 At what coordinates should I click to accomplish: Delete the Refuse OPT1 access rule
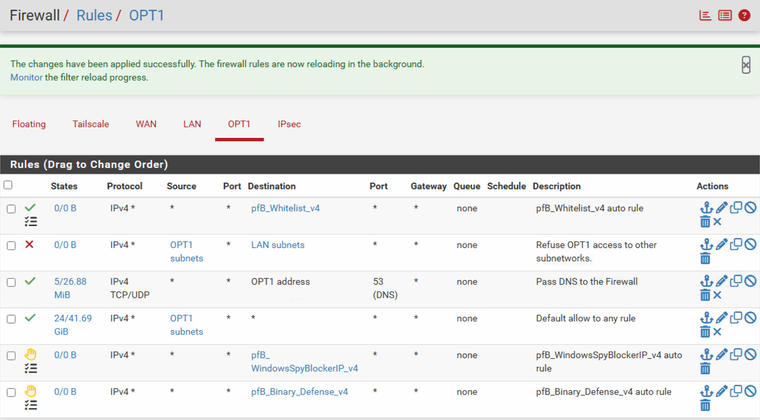point(705,258)
